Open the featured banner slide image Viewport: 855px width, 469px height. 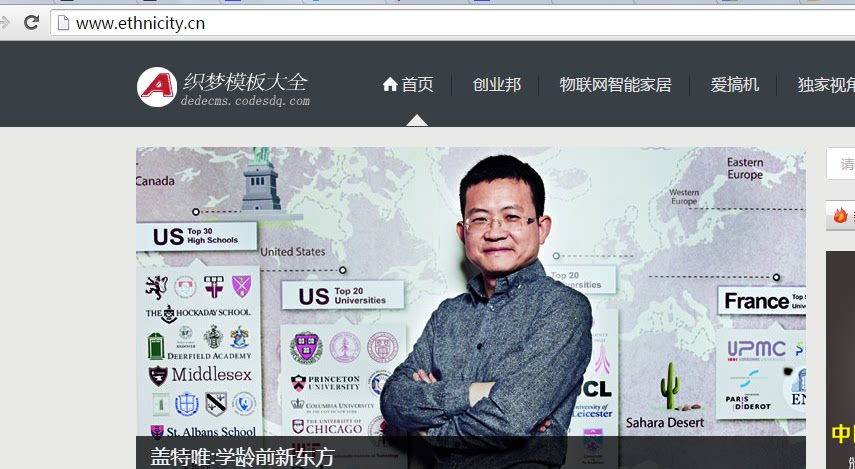pos(471,308)
